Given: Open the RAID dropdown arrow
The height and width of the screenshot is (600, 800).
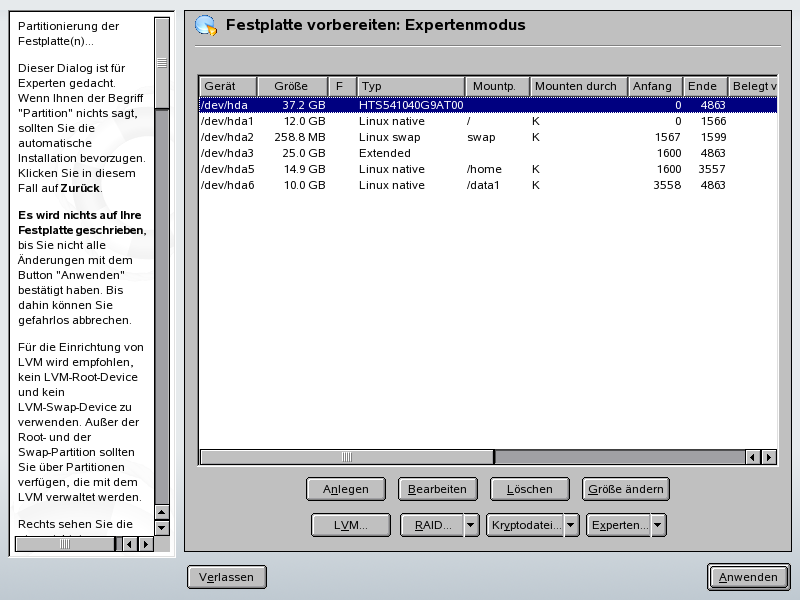Looking at the screenshot, I should pyautogui.click(x=471, y=524).
